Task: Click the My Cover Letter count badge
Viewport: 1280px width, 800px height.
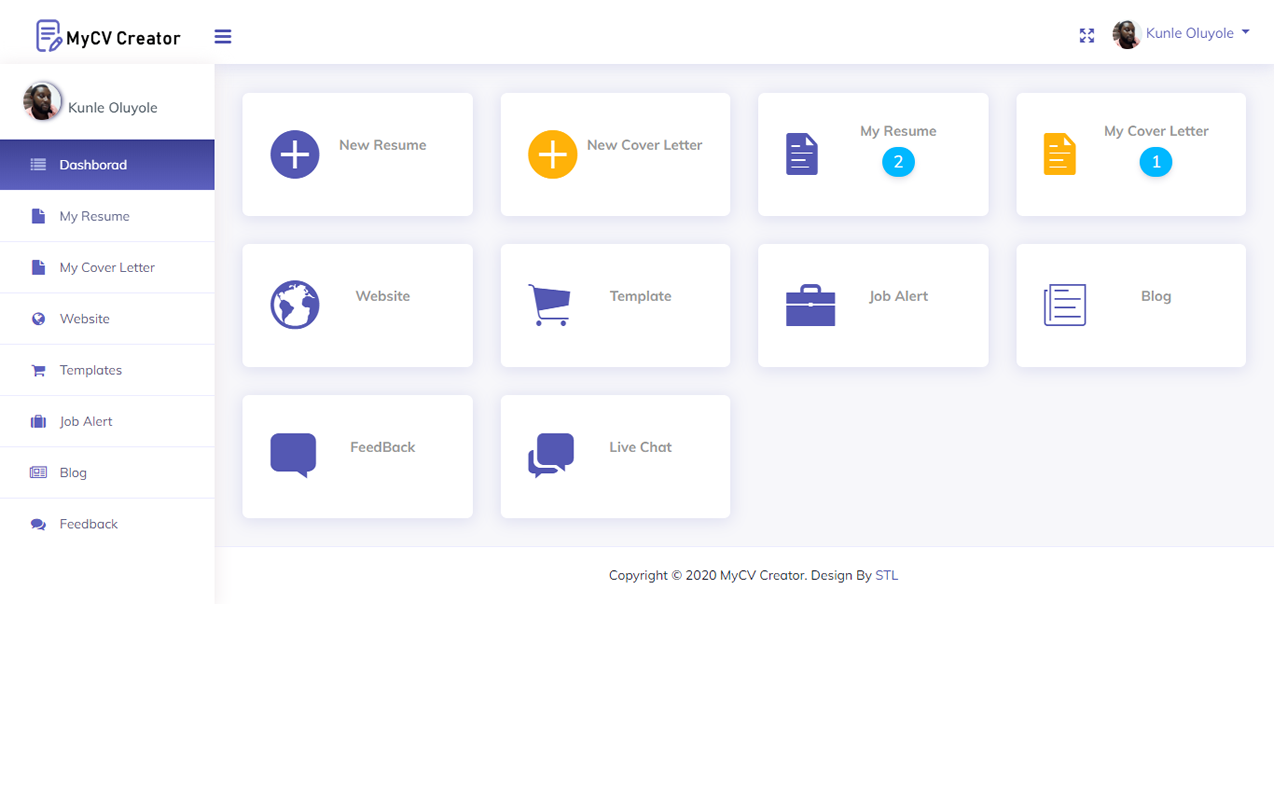Action: coord(1155,162)
